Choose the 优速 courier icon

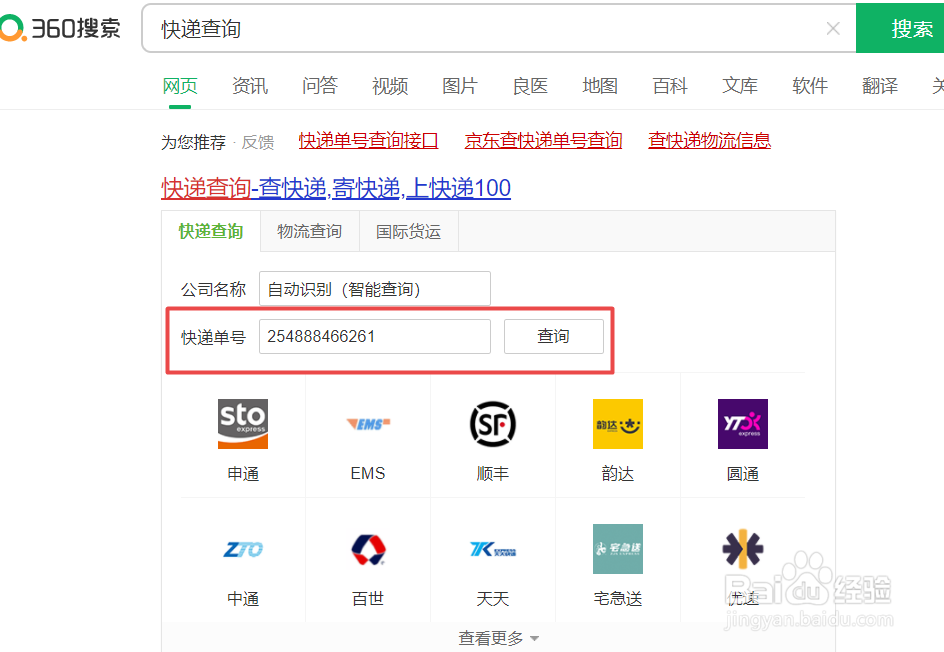(743, 549)
